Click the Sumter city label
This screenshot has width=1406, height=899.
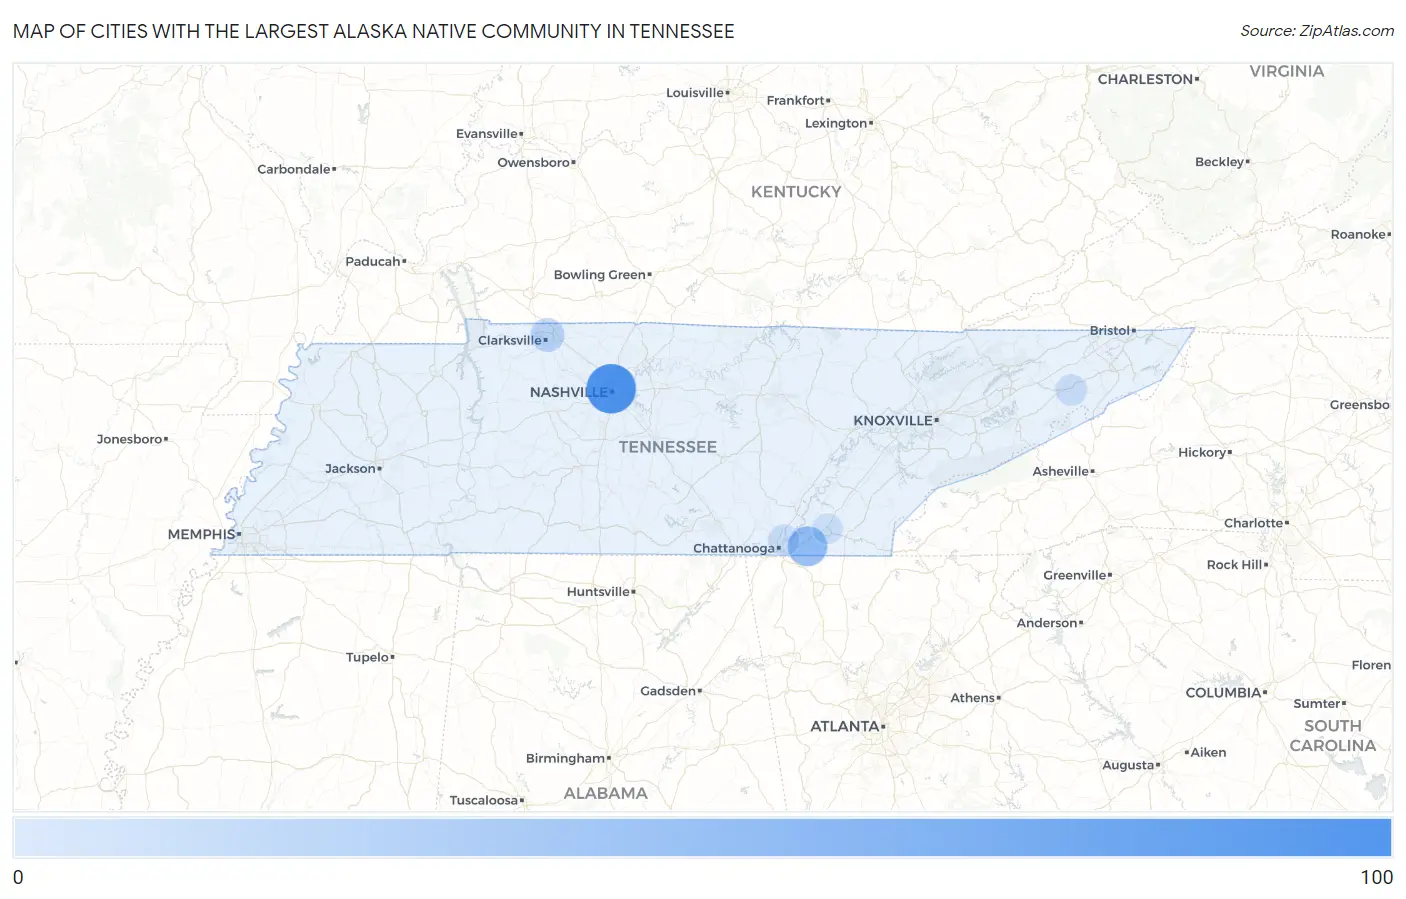(x=1317, y=704)
